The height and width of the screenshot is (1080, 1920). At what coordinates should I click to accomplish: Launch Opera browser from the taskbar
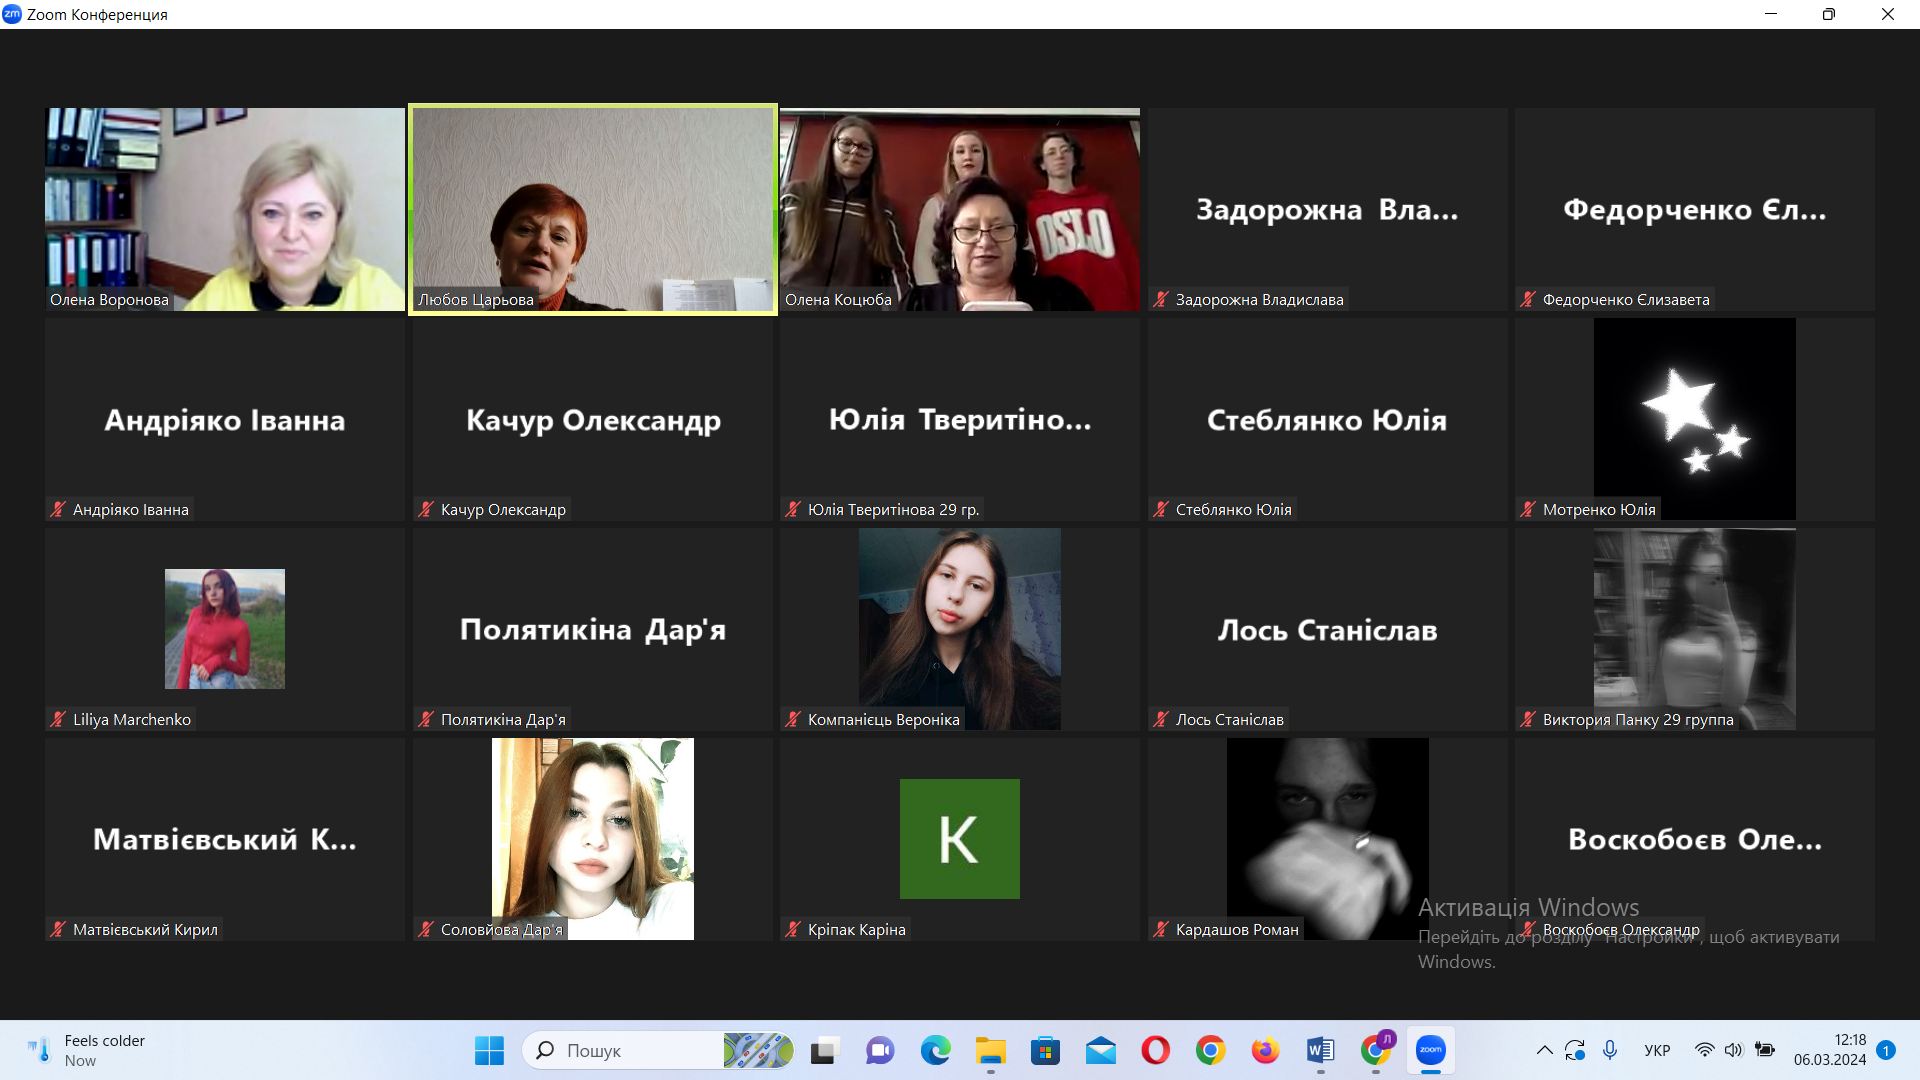(1155, 1050)
